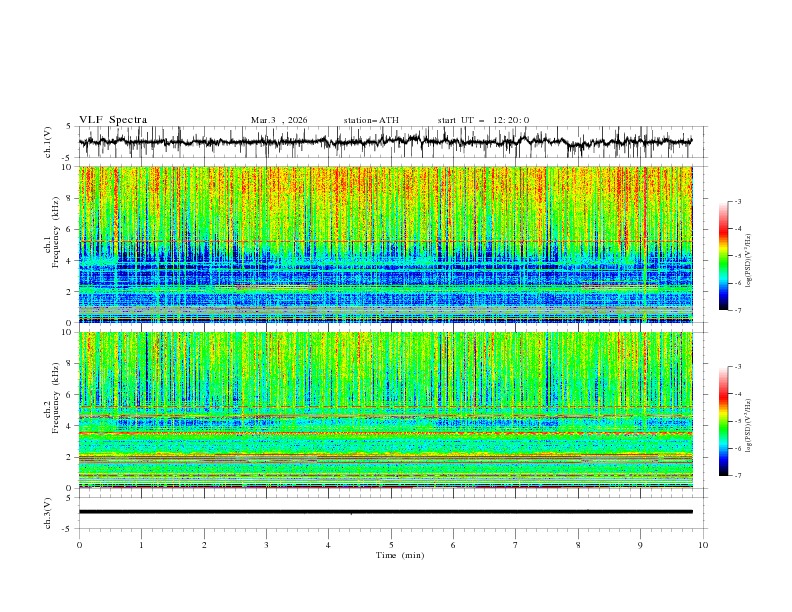Click time axis tick label '4'
This screenshot has height=612, width=792.
(x=328, y=545)
